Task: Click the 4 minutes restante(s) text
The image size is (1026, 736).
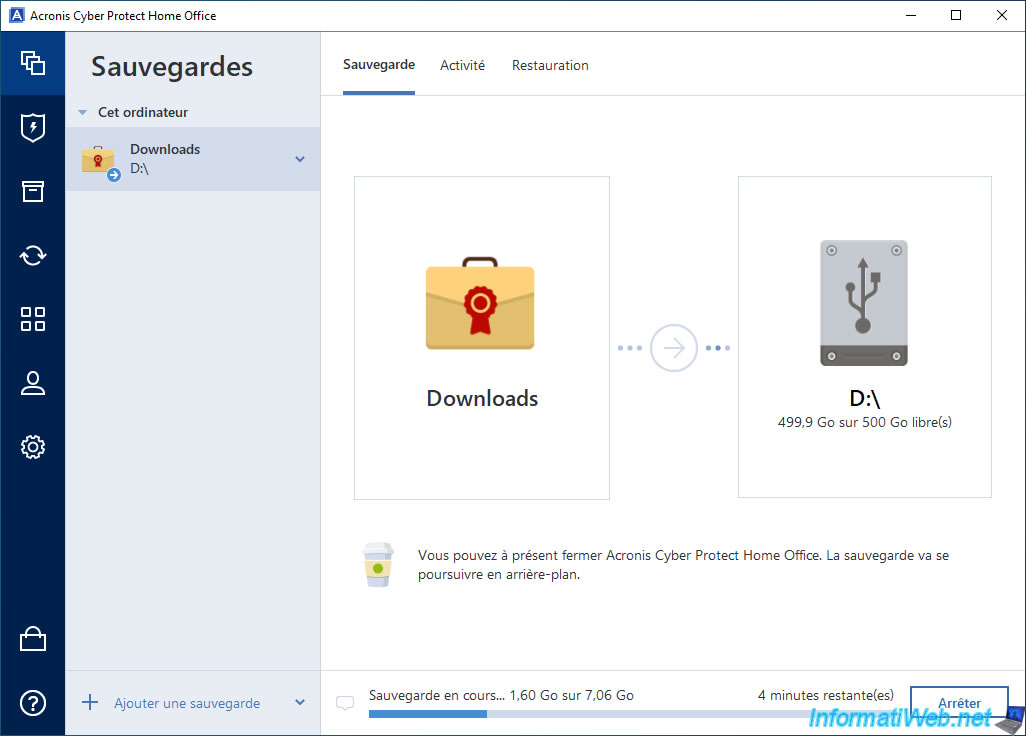Action: click(826, 695)
